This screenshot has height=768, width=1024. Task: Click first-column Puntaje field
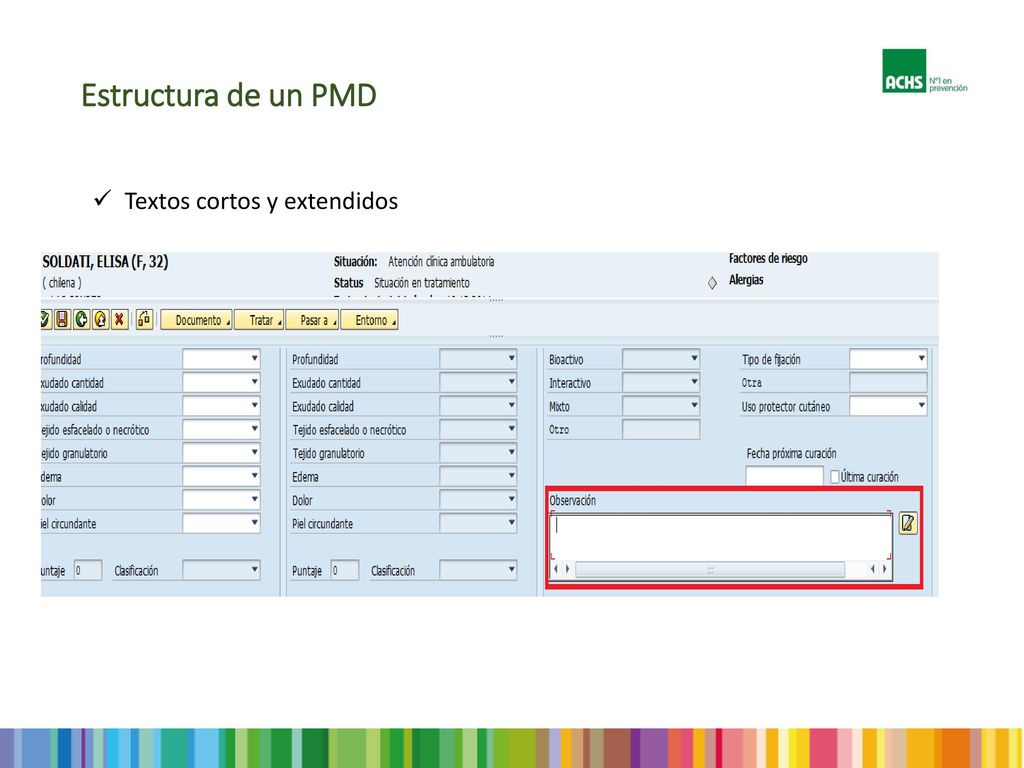[x=88, y=571]
